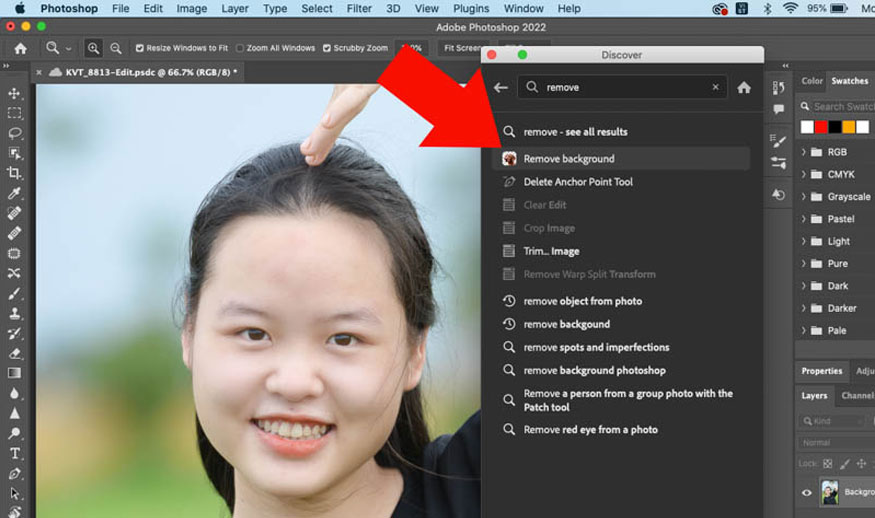The height and width of the screenshot is (518, 875).
Task: Select the Background layer thumbnail
Action: (x=830, y=492)
